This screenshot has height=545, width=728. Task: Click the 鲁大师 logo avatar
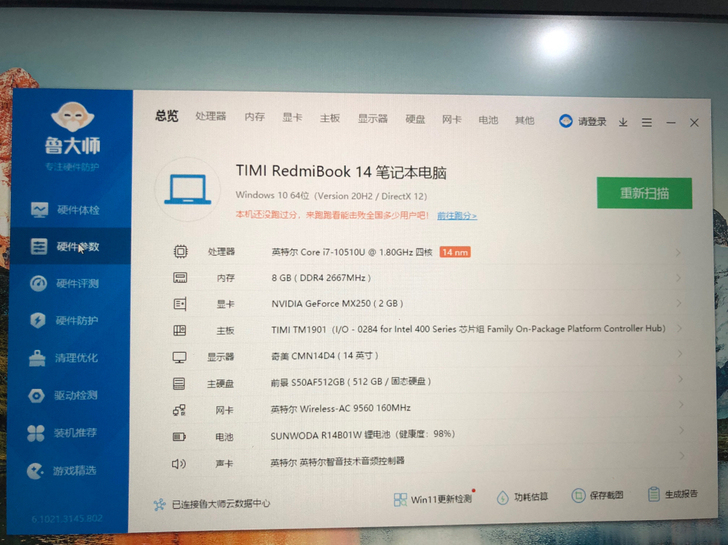(72, 117)
